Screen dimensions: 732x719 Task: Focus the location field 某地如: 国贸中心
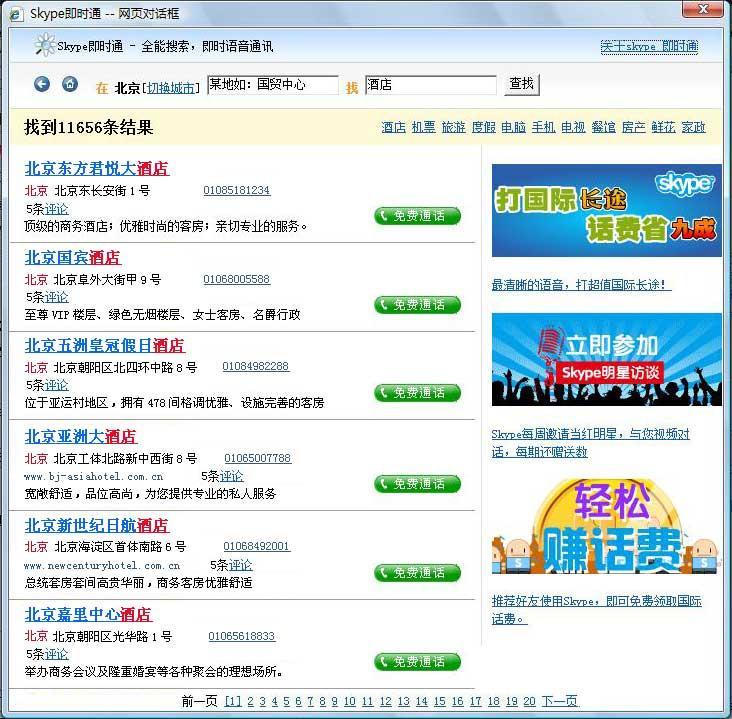coord(273,85)
